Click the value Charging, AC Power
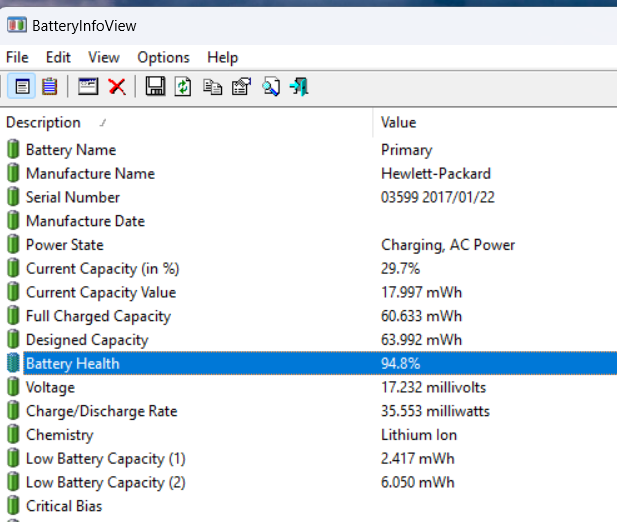Viewport: 617px width, 522px height. pyautogui.click(x=448, y=245)
